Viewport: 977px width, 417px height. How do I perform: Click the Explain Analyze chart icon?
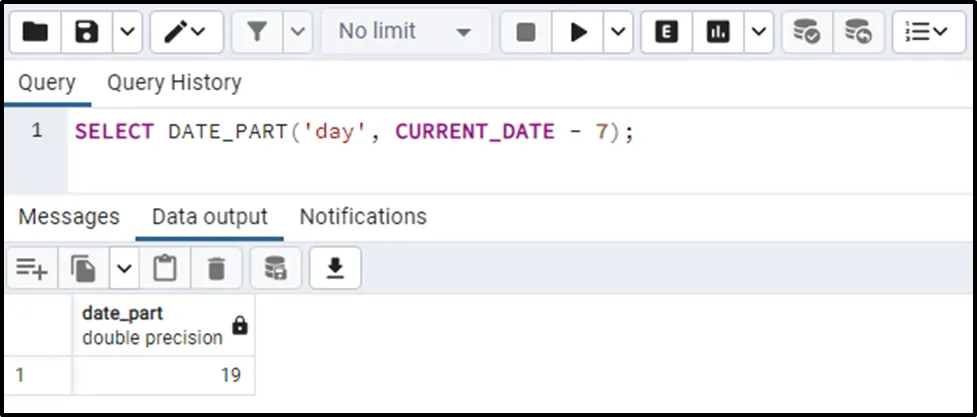717,32
